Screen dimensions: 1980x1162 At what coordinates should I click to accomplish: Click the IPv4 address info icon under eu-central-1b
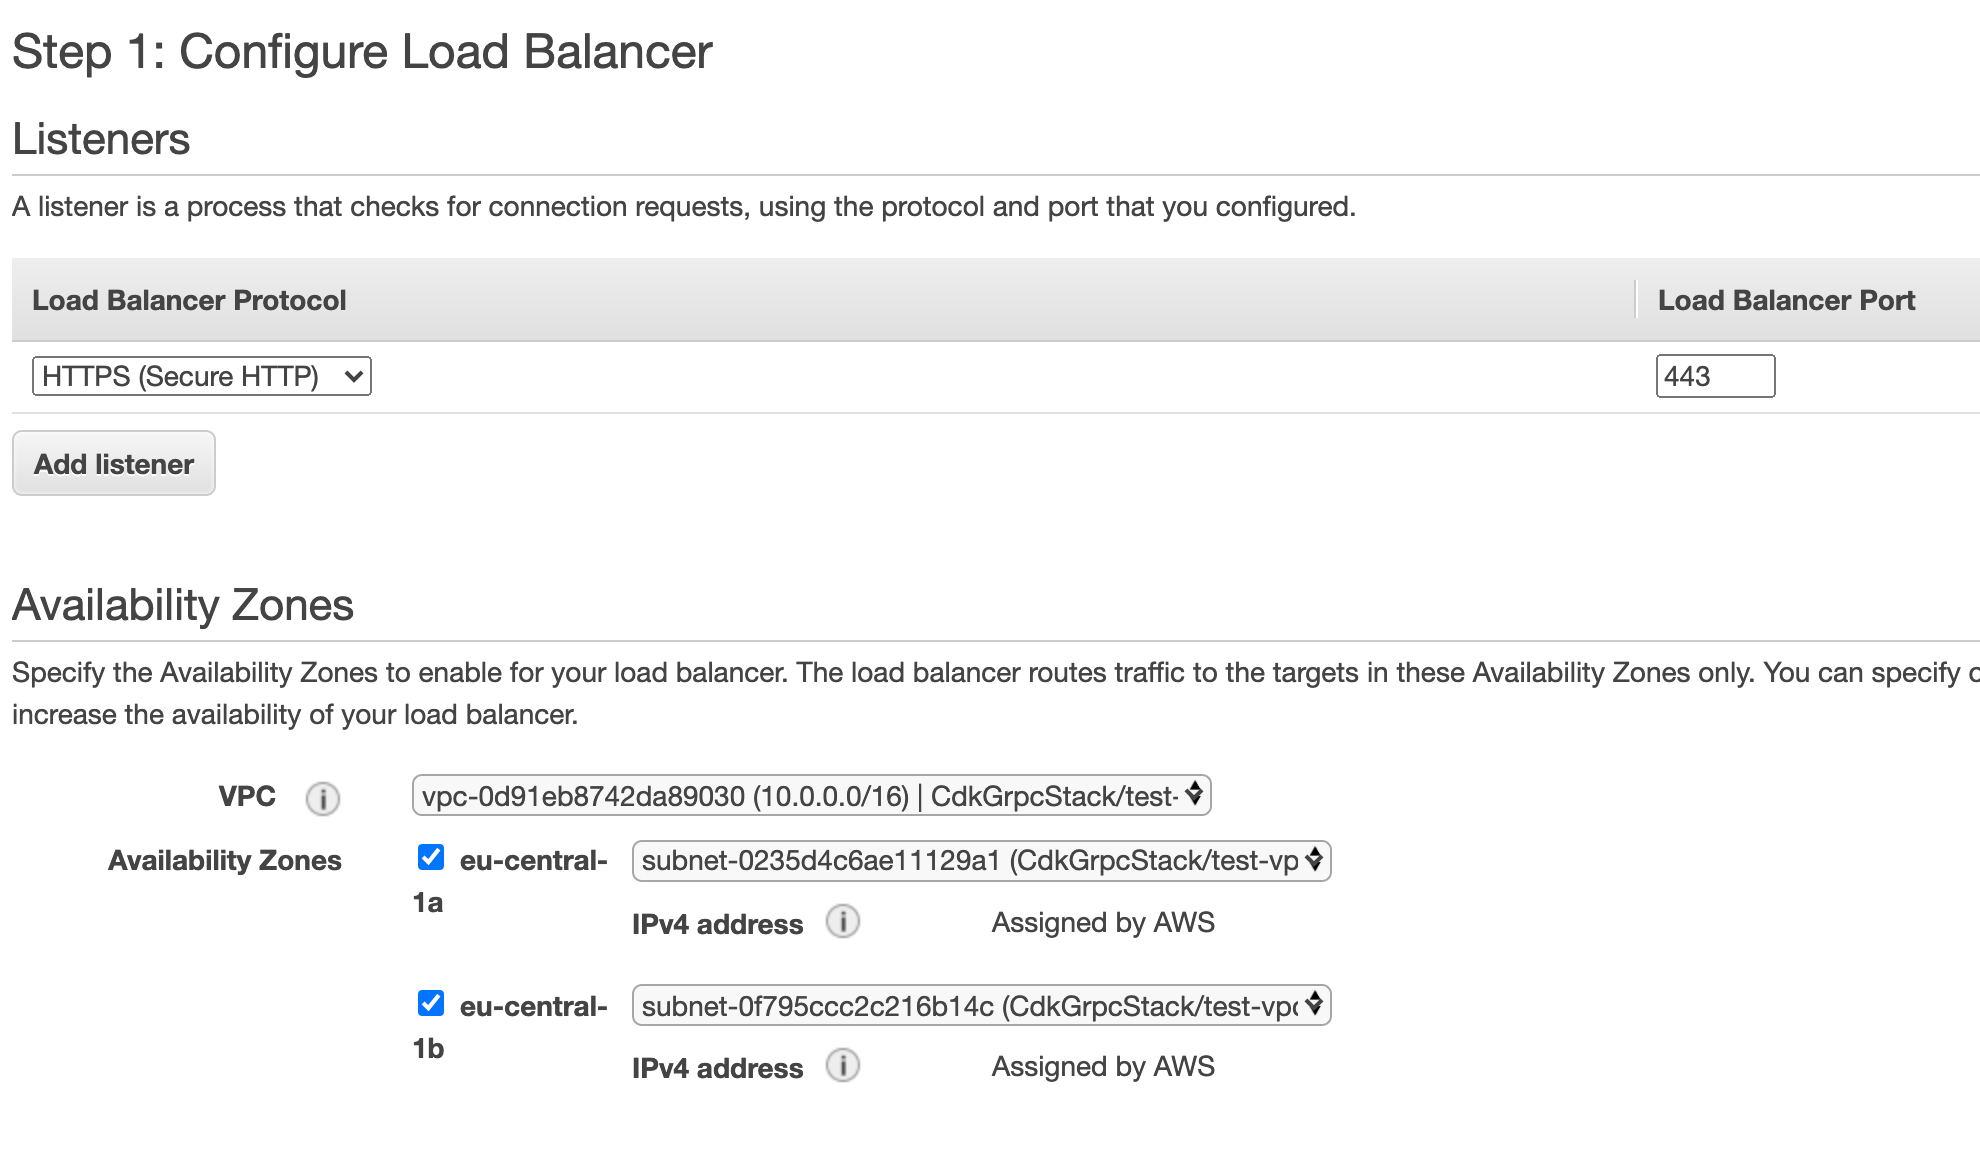(x=843, y=1067)
